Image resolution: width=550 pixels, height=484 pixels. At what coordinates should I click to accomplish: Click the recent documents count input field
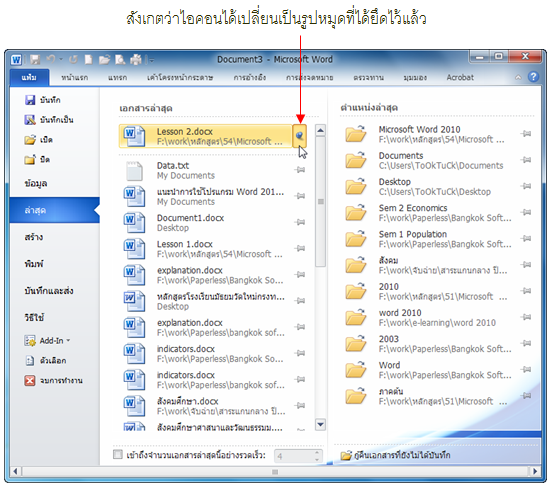pyautogui.click(x=294, y=456)
